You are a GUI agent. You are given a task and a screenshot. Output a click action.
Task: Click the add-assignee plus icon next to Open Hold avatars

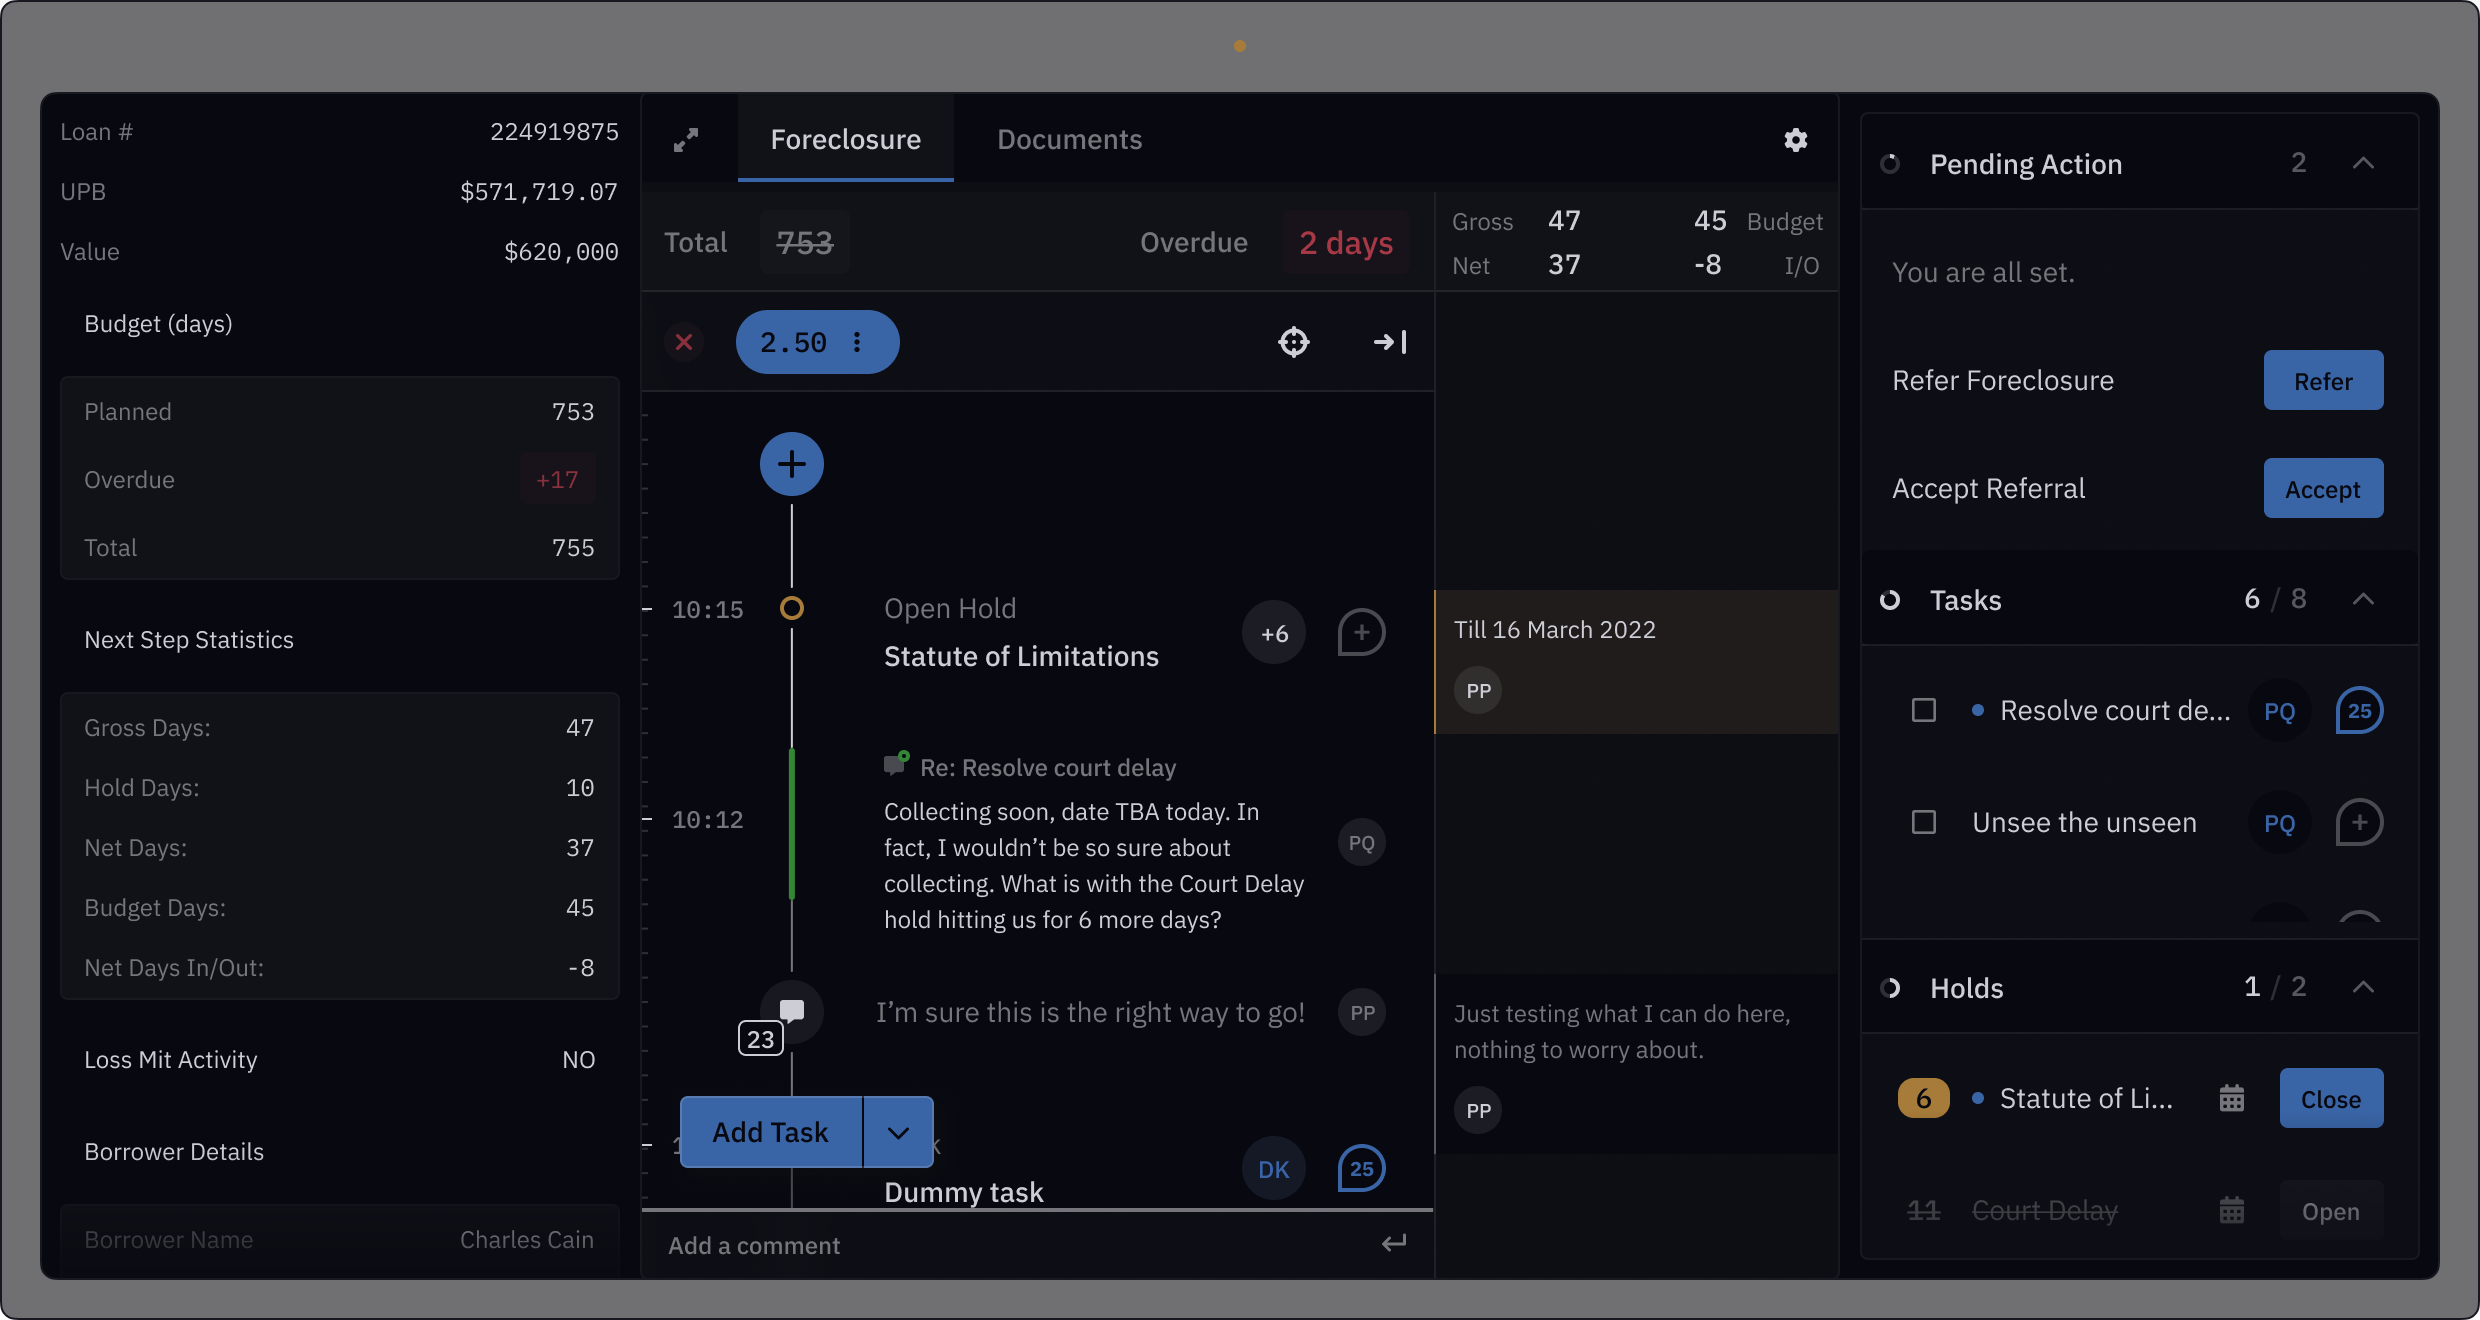[1360, 632]
